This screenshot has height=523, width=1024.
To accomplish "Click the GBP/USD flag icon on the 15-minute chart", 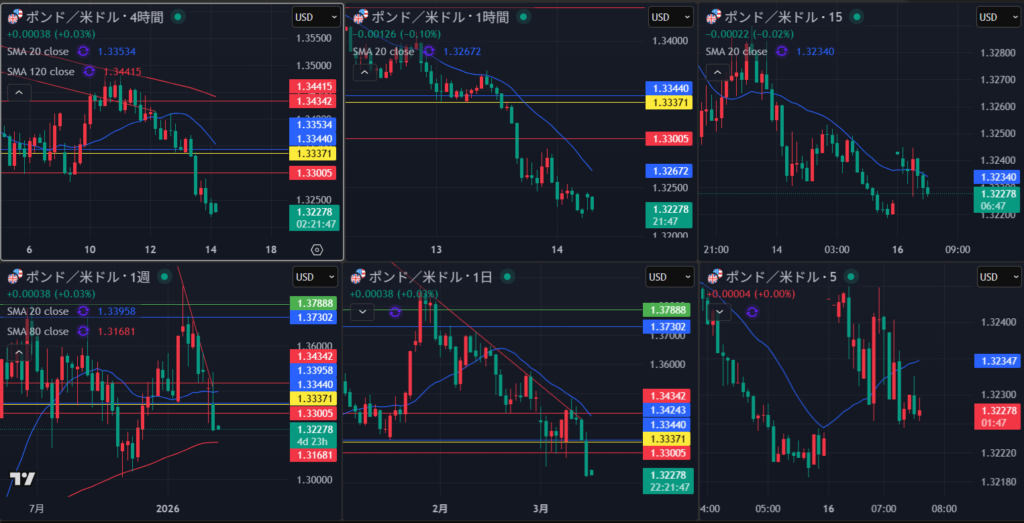I will tap(714, 17).
